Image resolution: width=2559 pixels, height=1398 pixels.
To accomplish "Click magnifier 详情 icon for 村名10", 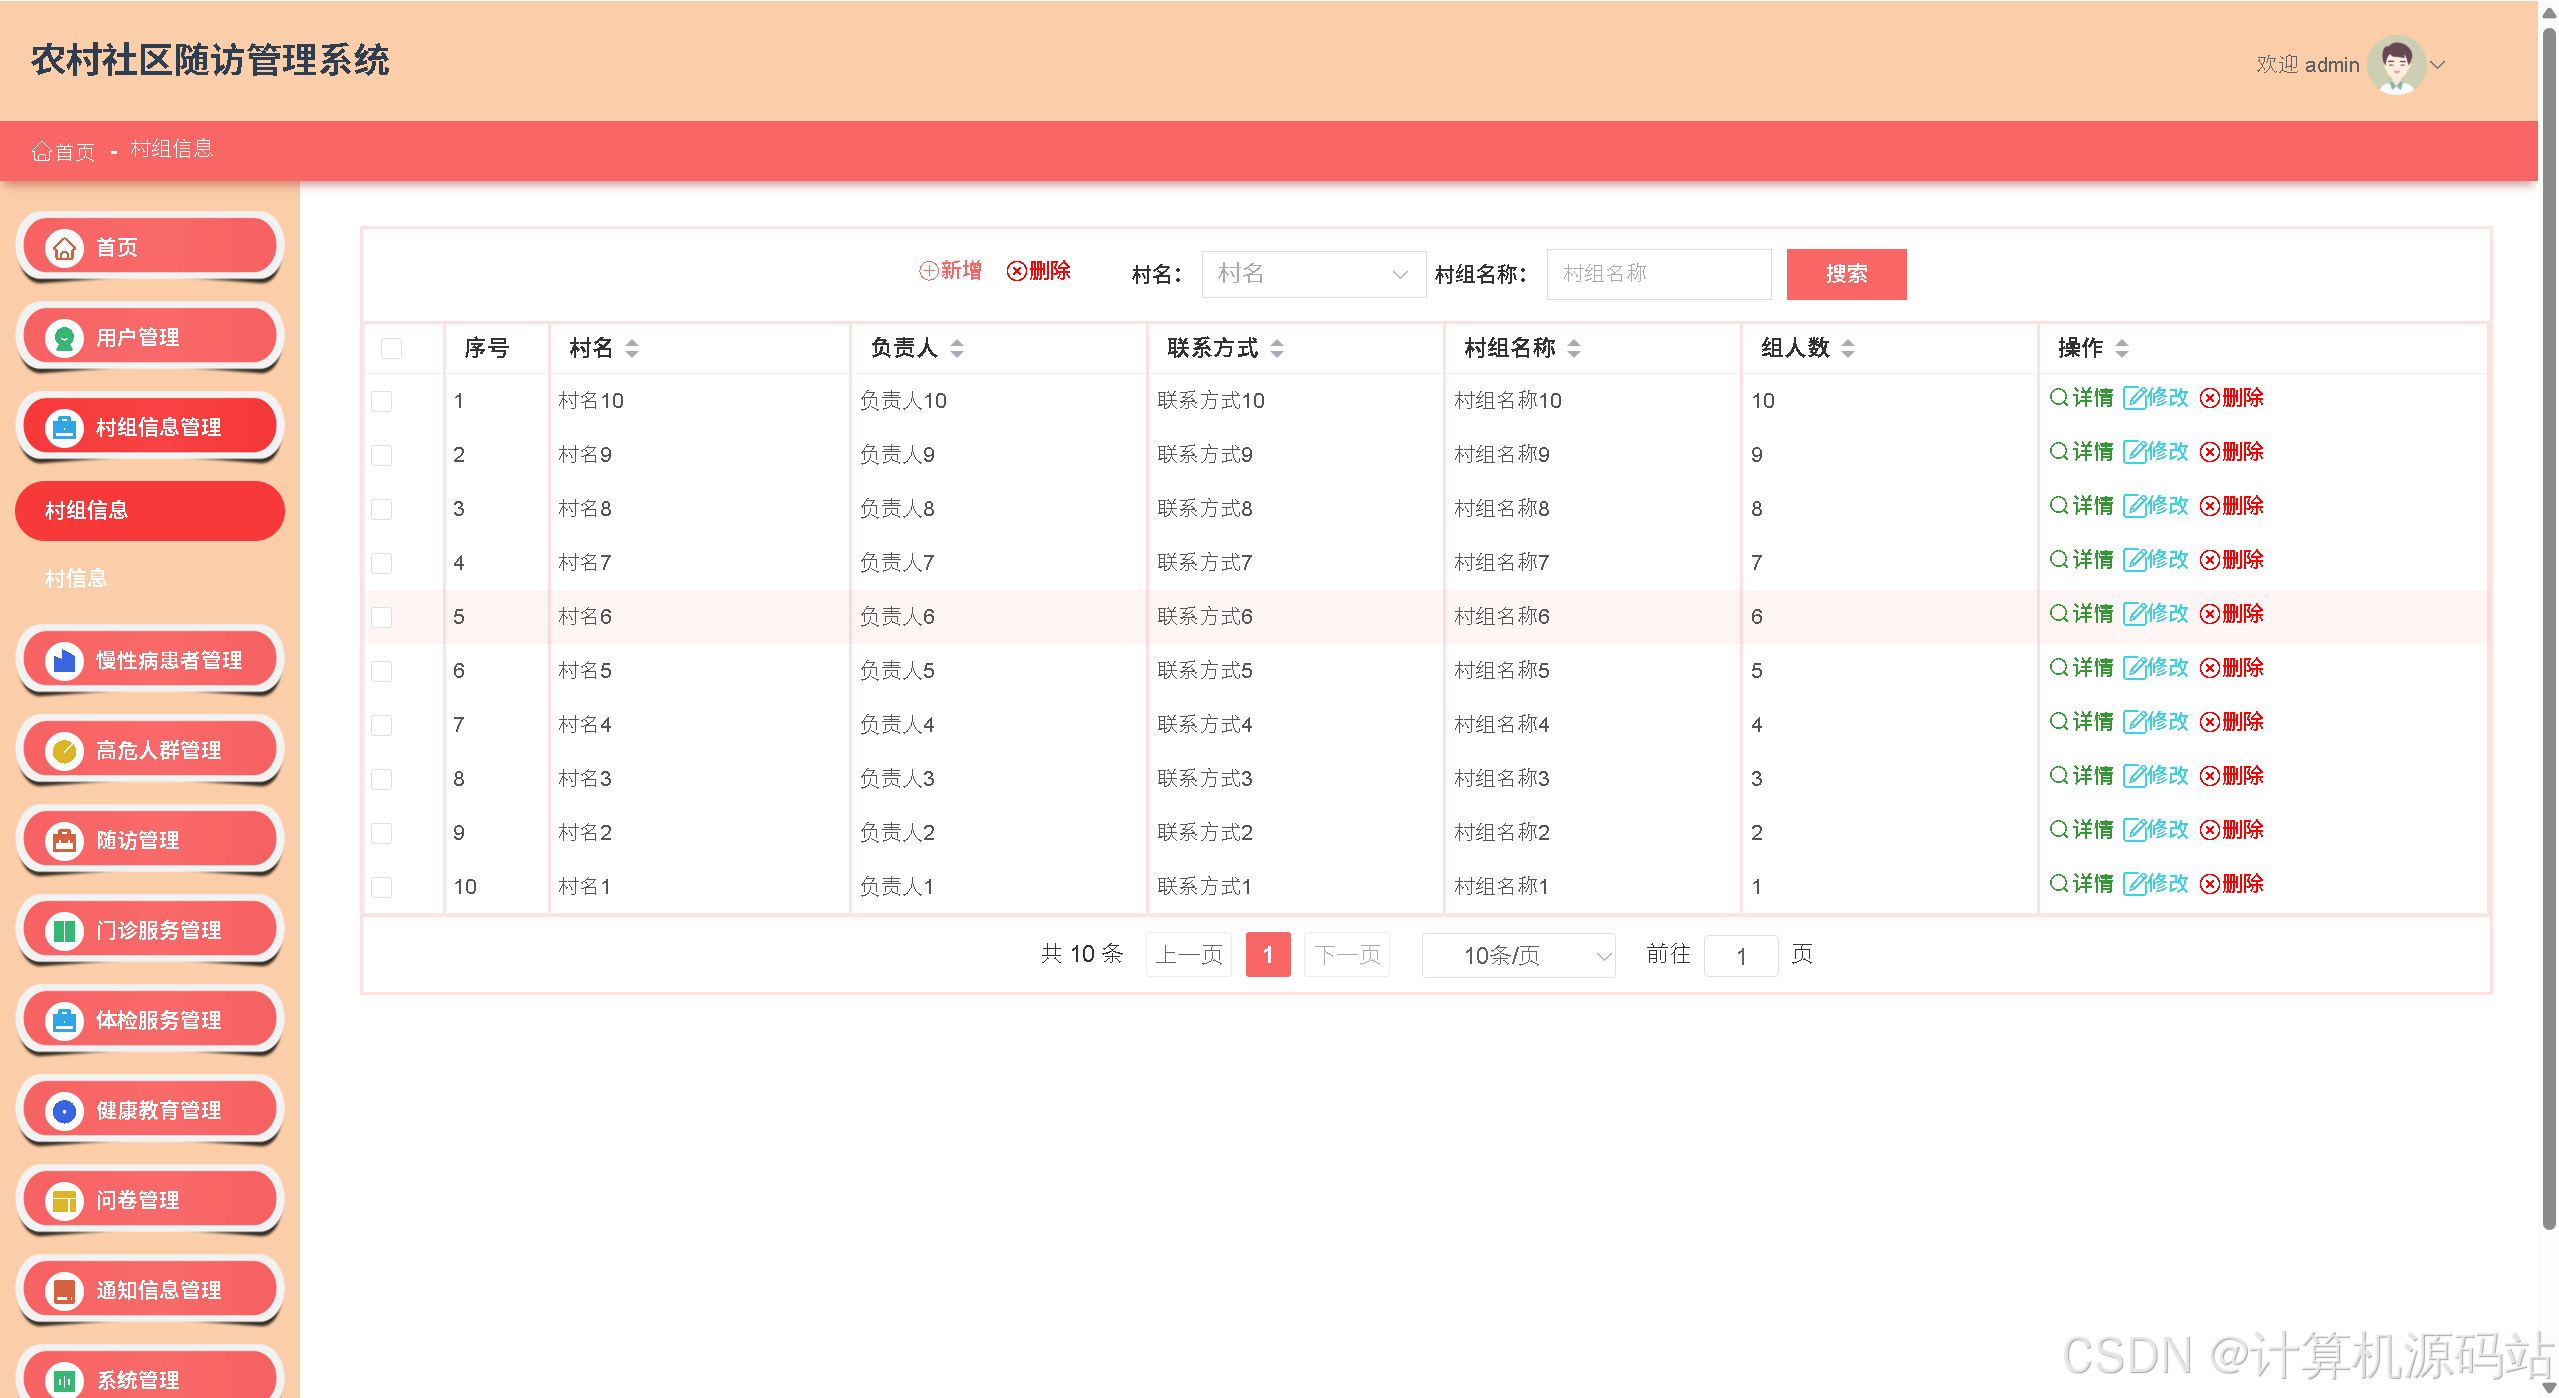I will (2059, 397).
